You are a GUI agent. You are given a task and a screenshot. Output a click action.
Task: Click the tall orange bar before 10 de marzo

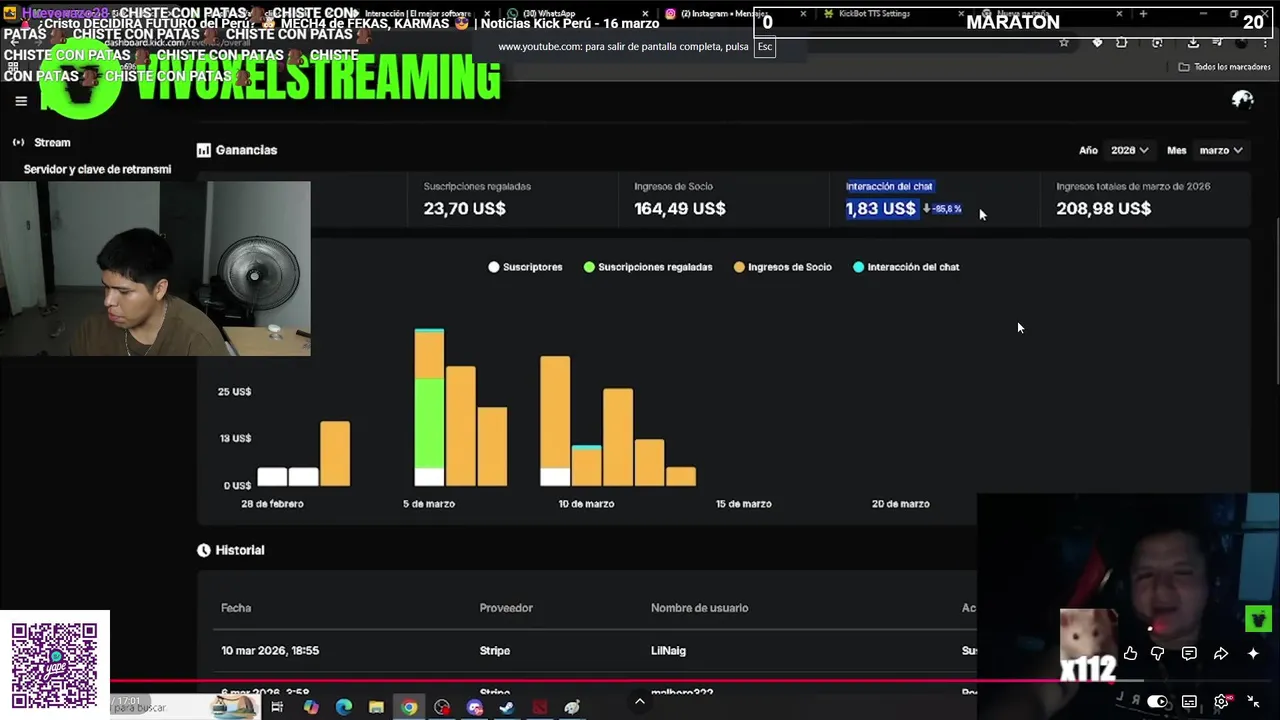pyautogui.click(x=555, y=421)
